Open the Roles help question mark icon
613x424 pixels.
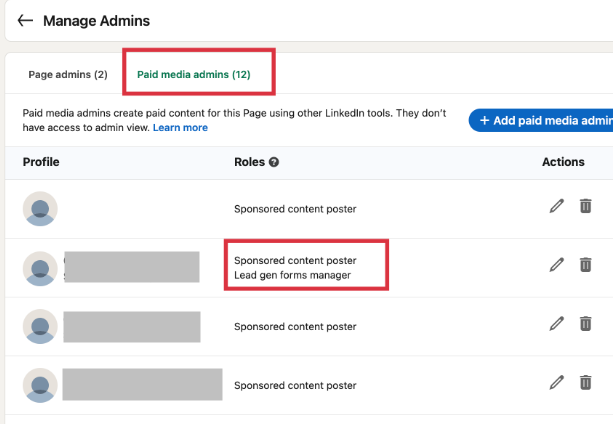(274, 162)
